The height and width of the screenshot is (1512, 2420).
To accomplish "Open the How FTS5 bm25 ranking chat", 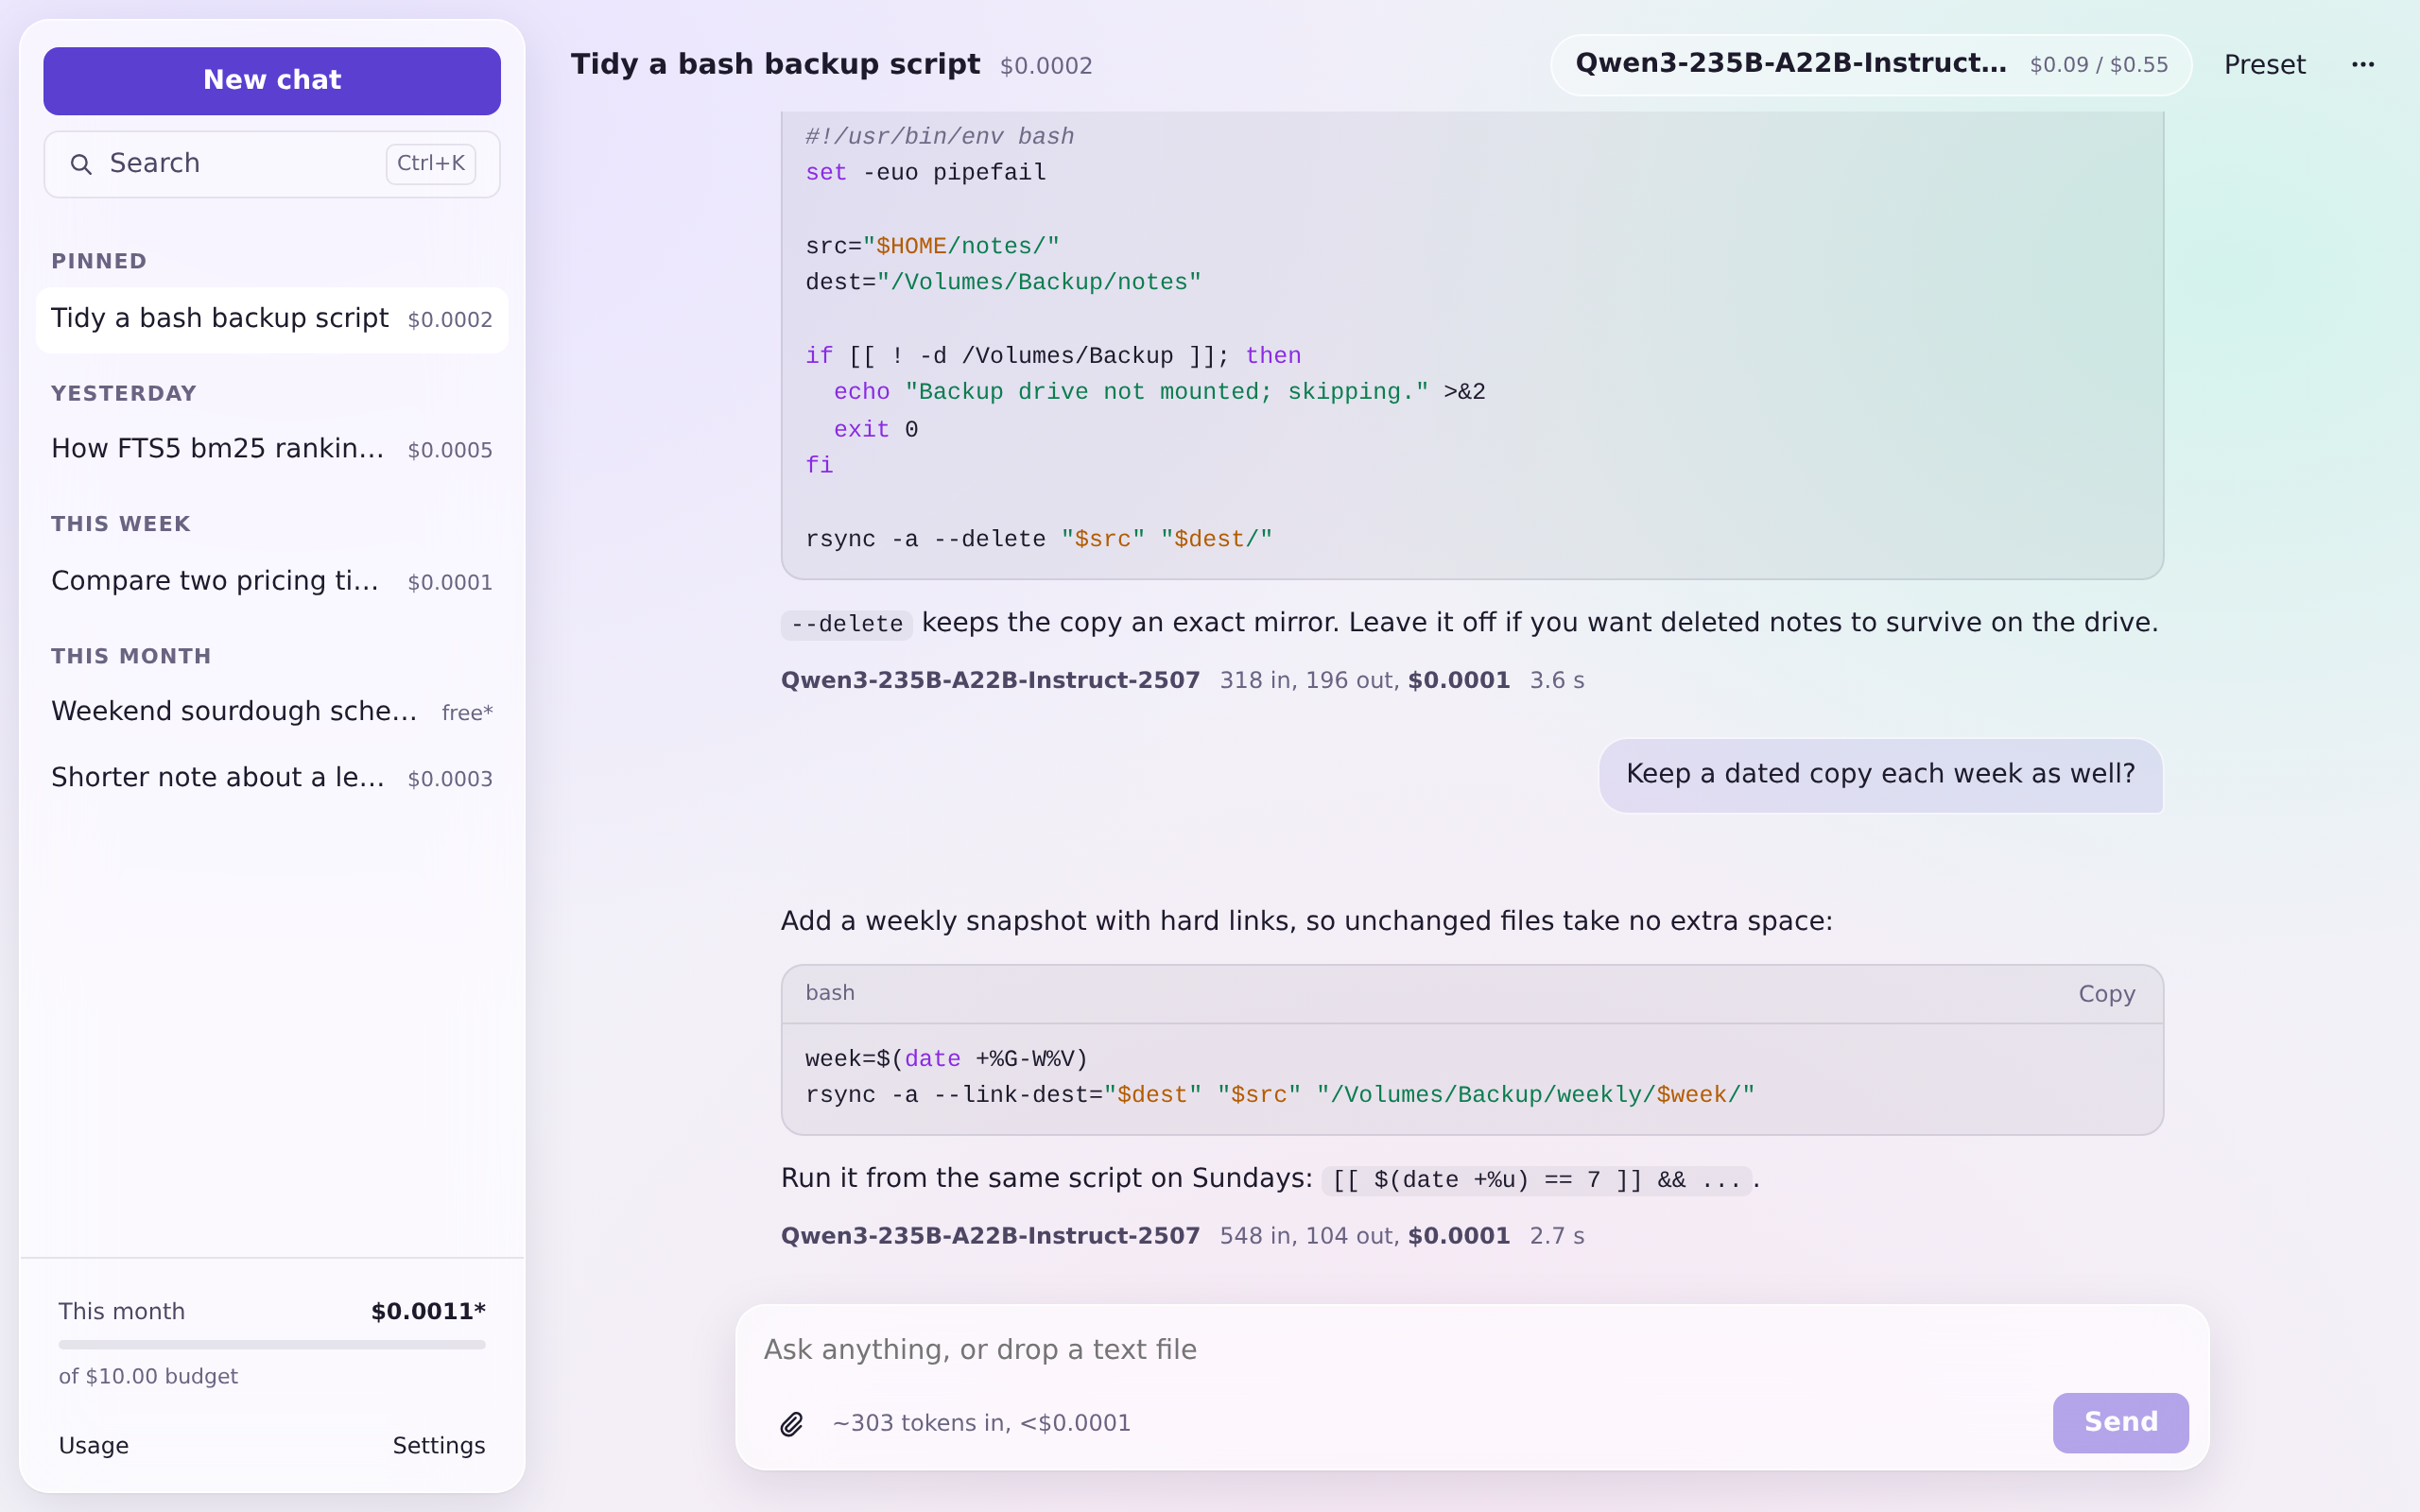I will pyautogui.click(x=272, y=449).
